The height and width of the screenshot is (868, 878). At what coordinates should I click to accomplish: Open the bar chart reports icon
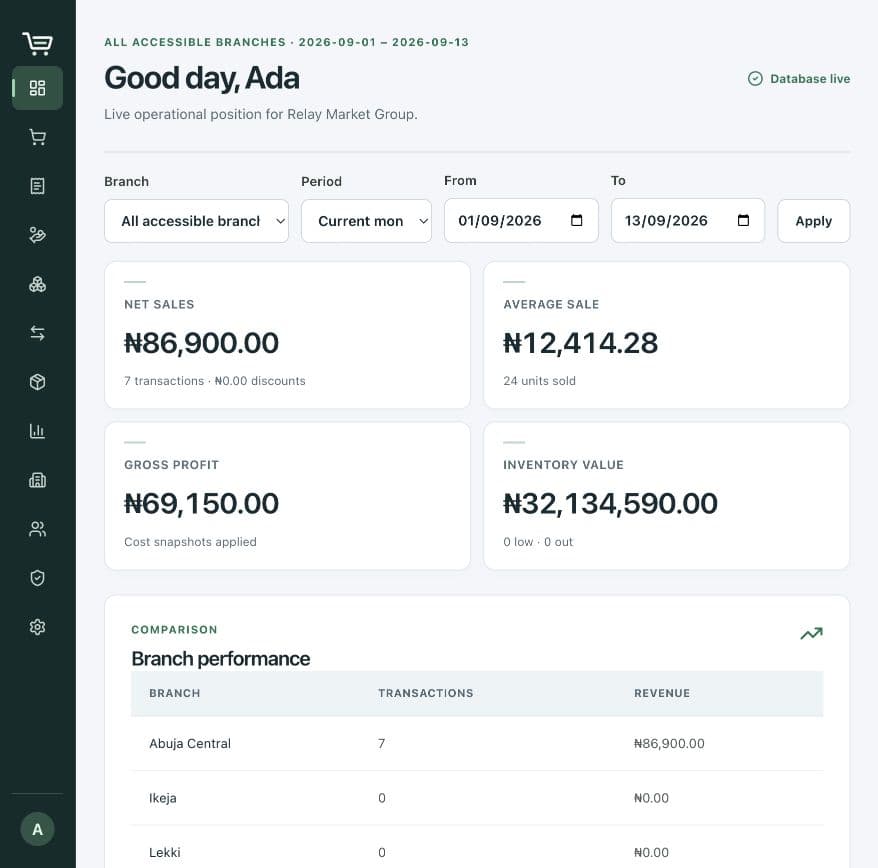[x=38, y=431]
